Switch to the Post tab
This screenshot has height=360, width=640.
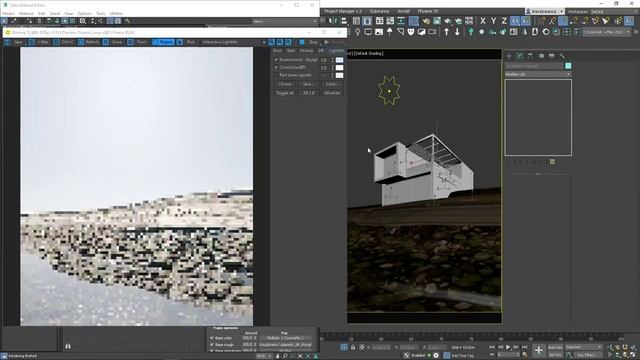click(x=277, y=51)
